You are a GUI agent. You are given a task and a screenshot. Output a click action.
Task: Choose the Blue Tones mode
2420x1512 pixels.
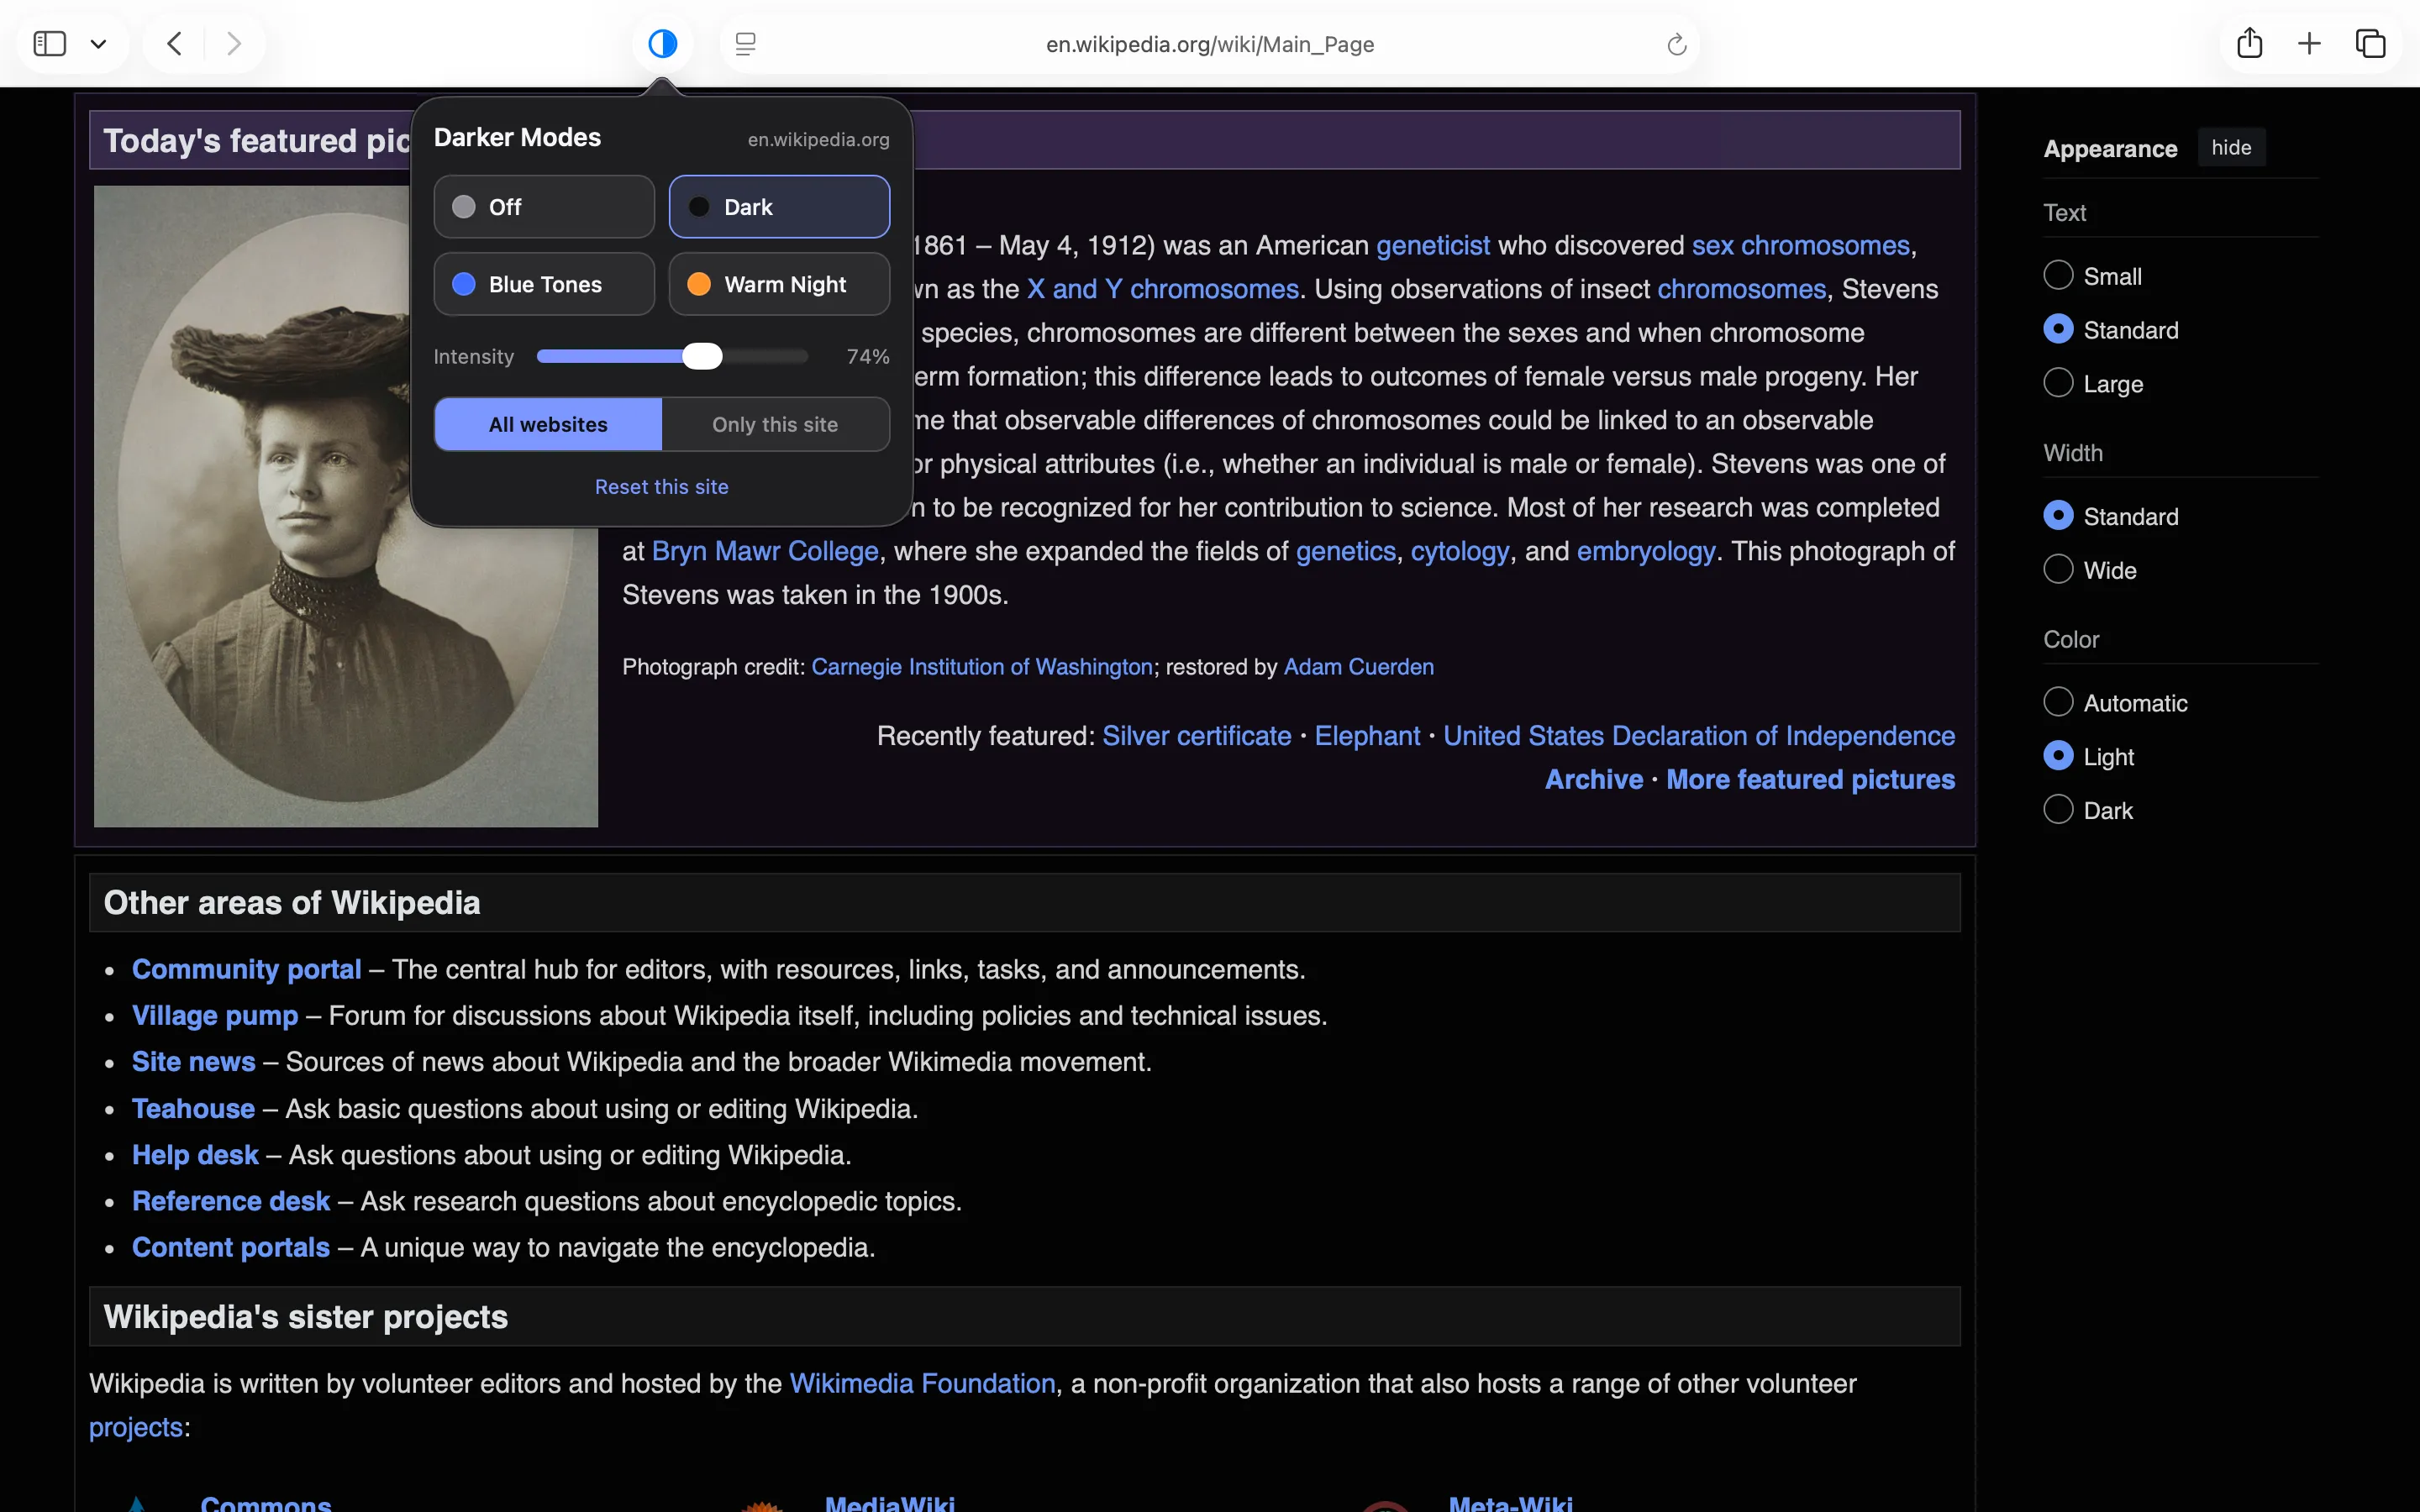coord(544,284)
